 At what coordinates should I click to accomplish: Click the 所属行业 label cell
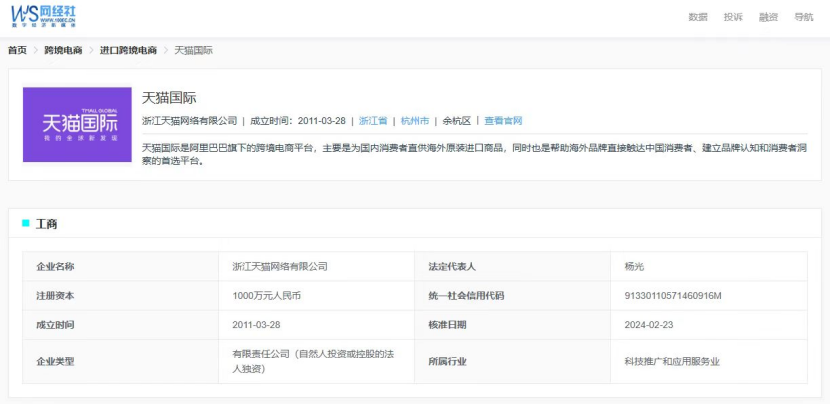pyautogui.click(x=512, y=362)
